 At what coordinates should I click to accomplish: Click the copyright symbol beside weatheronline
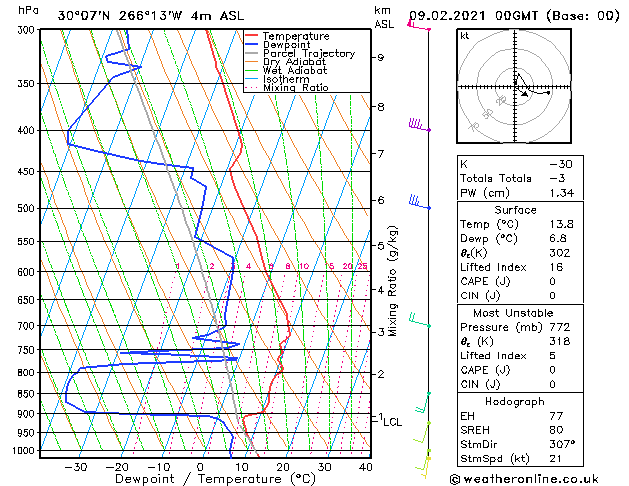(455, 479)
